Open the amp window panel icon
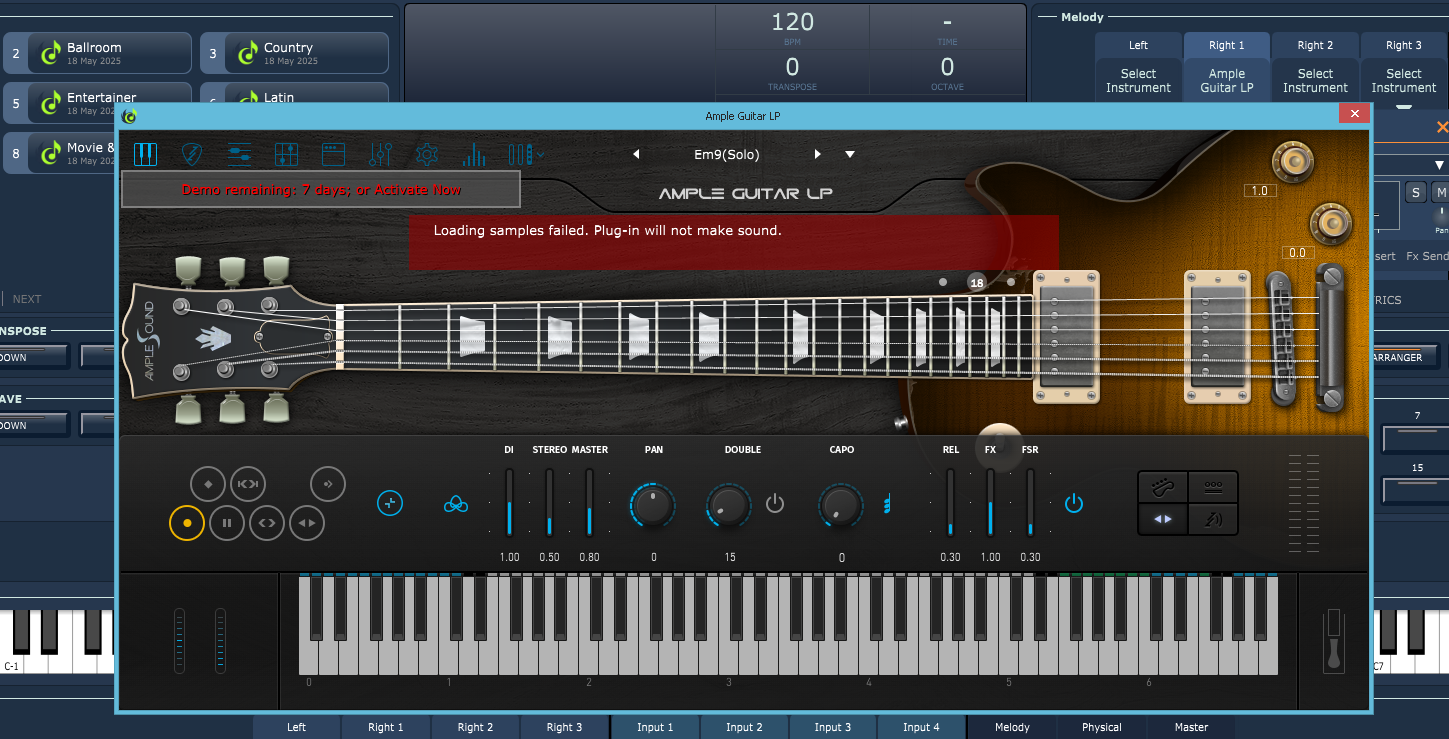The width and height of the screenshot is (1449, 739). 333,154
